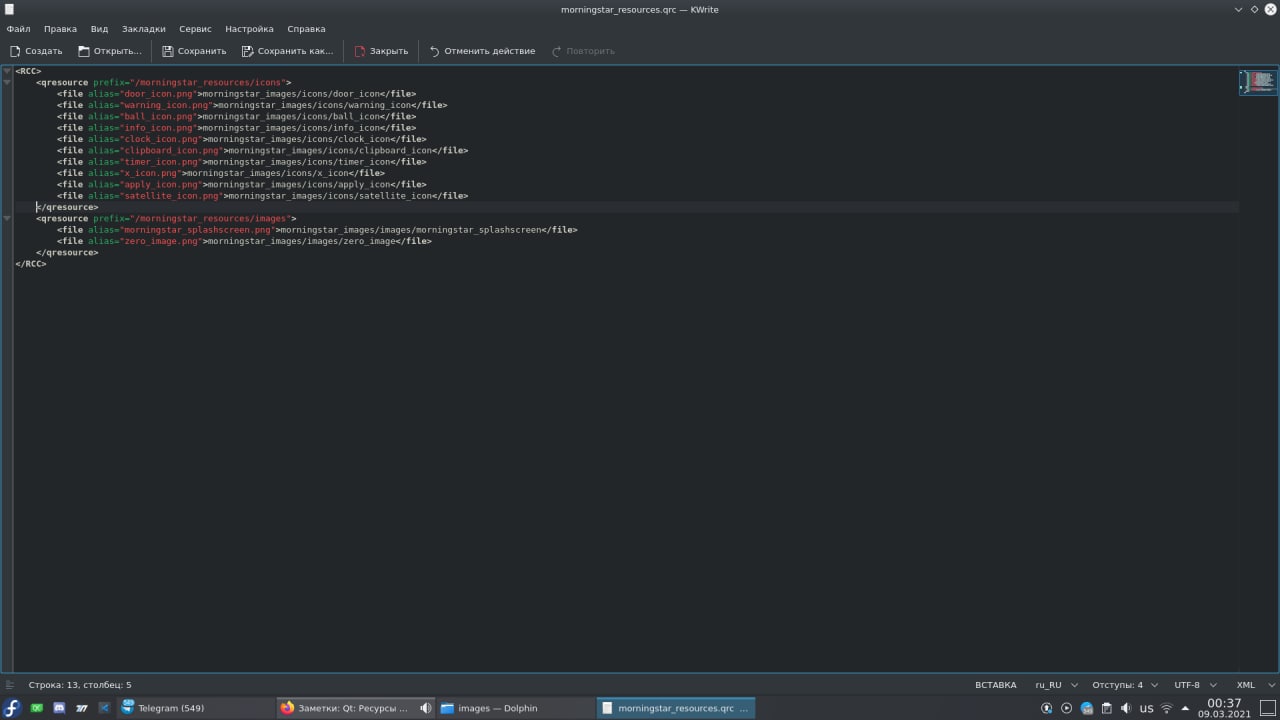Open the Справка menu

306,29
